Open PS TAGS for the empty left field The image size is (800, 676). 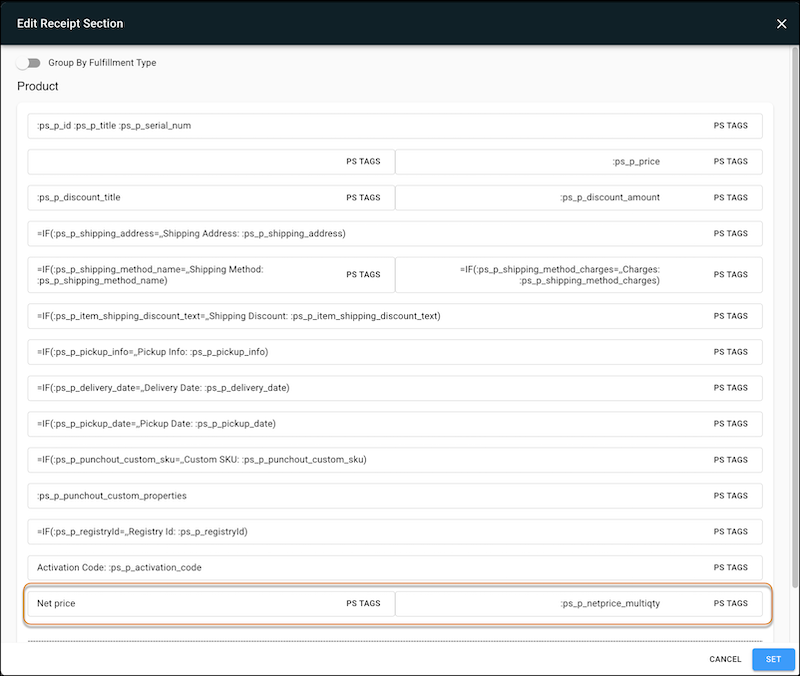[363, 161]
